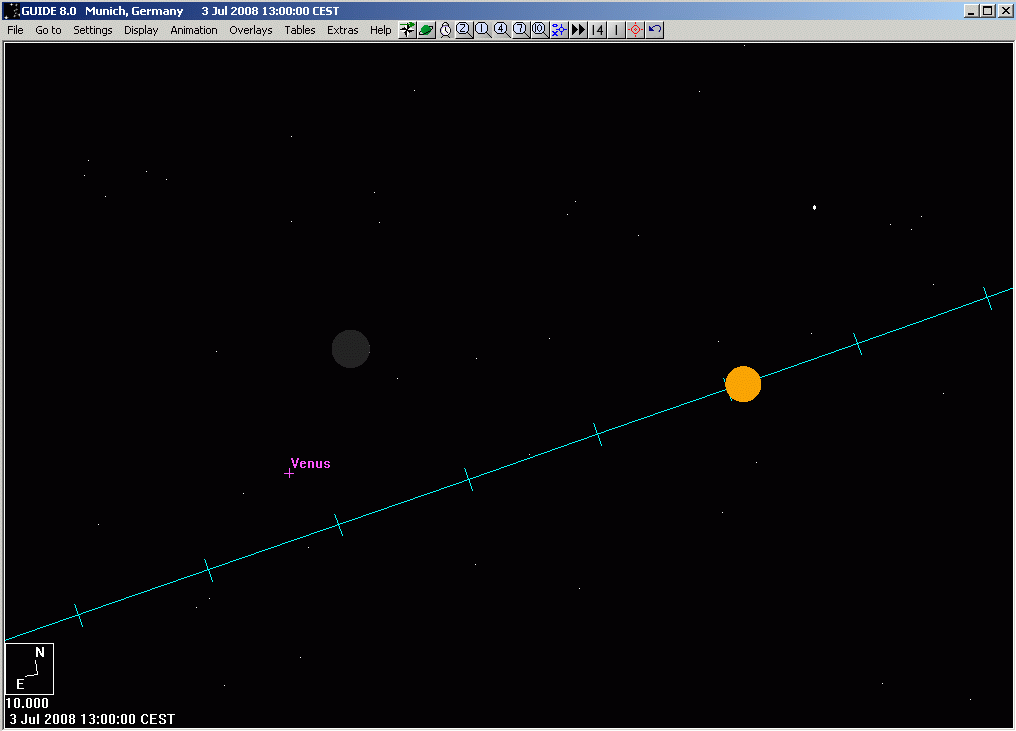Click the Venus label
Screen dimensions: 1016x731
(311, 463)
